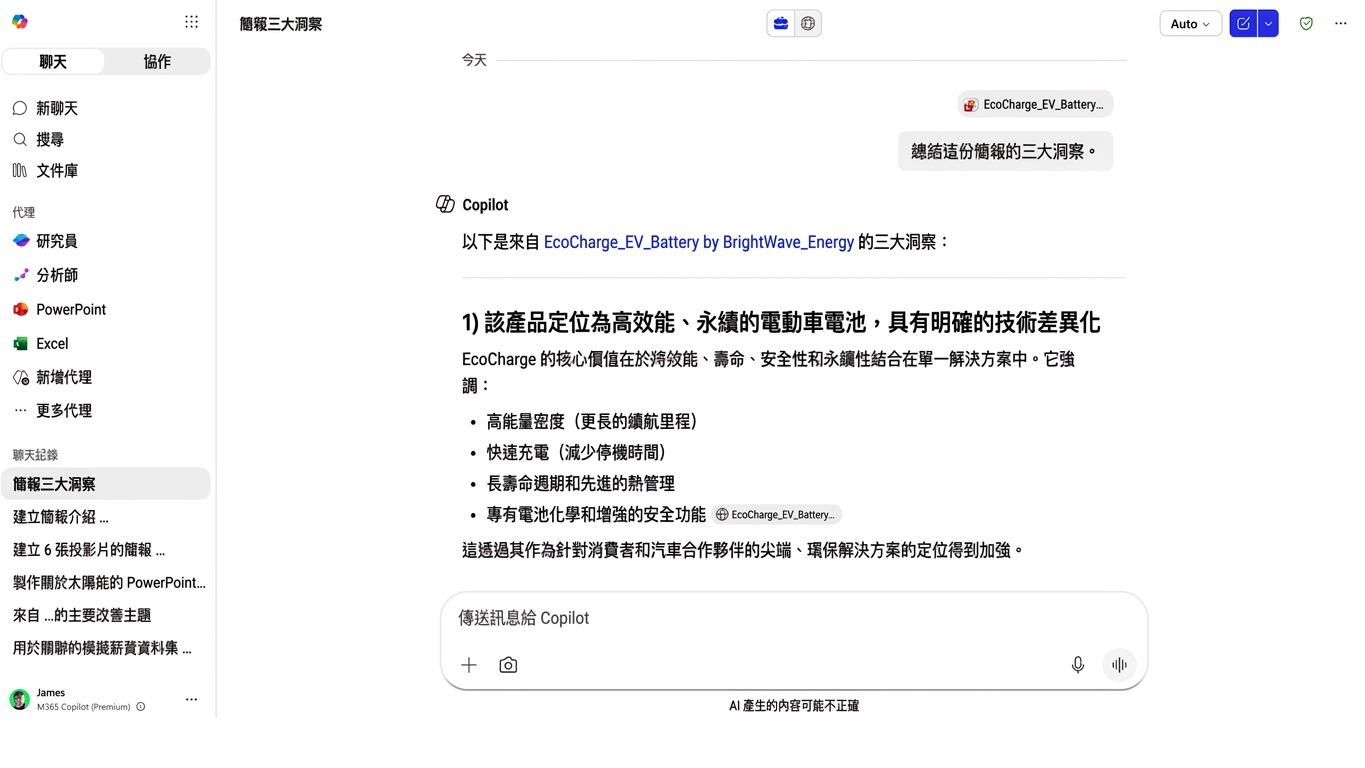Click bullet 長壽命週期和先進的熱管理

coord(581,484)
